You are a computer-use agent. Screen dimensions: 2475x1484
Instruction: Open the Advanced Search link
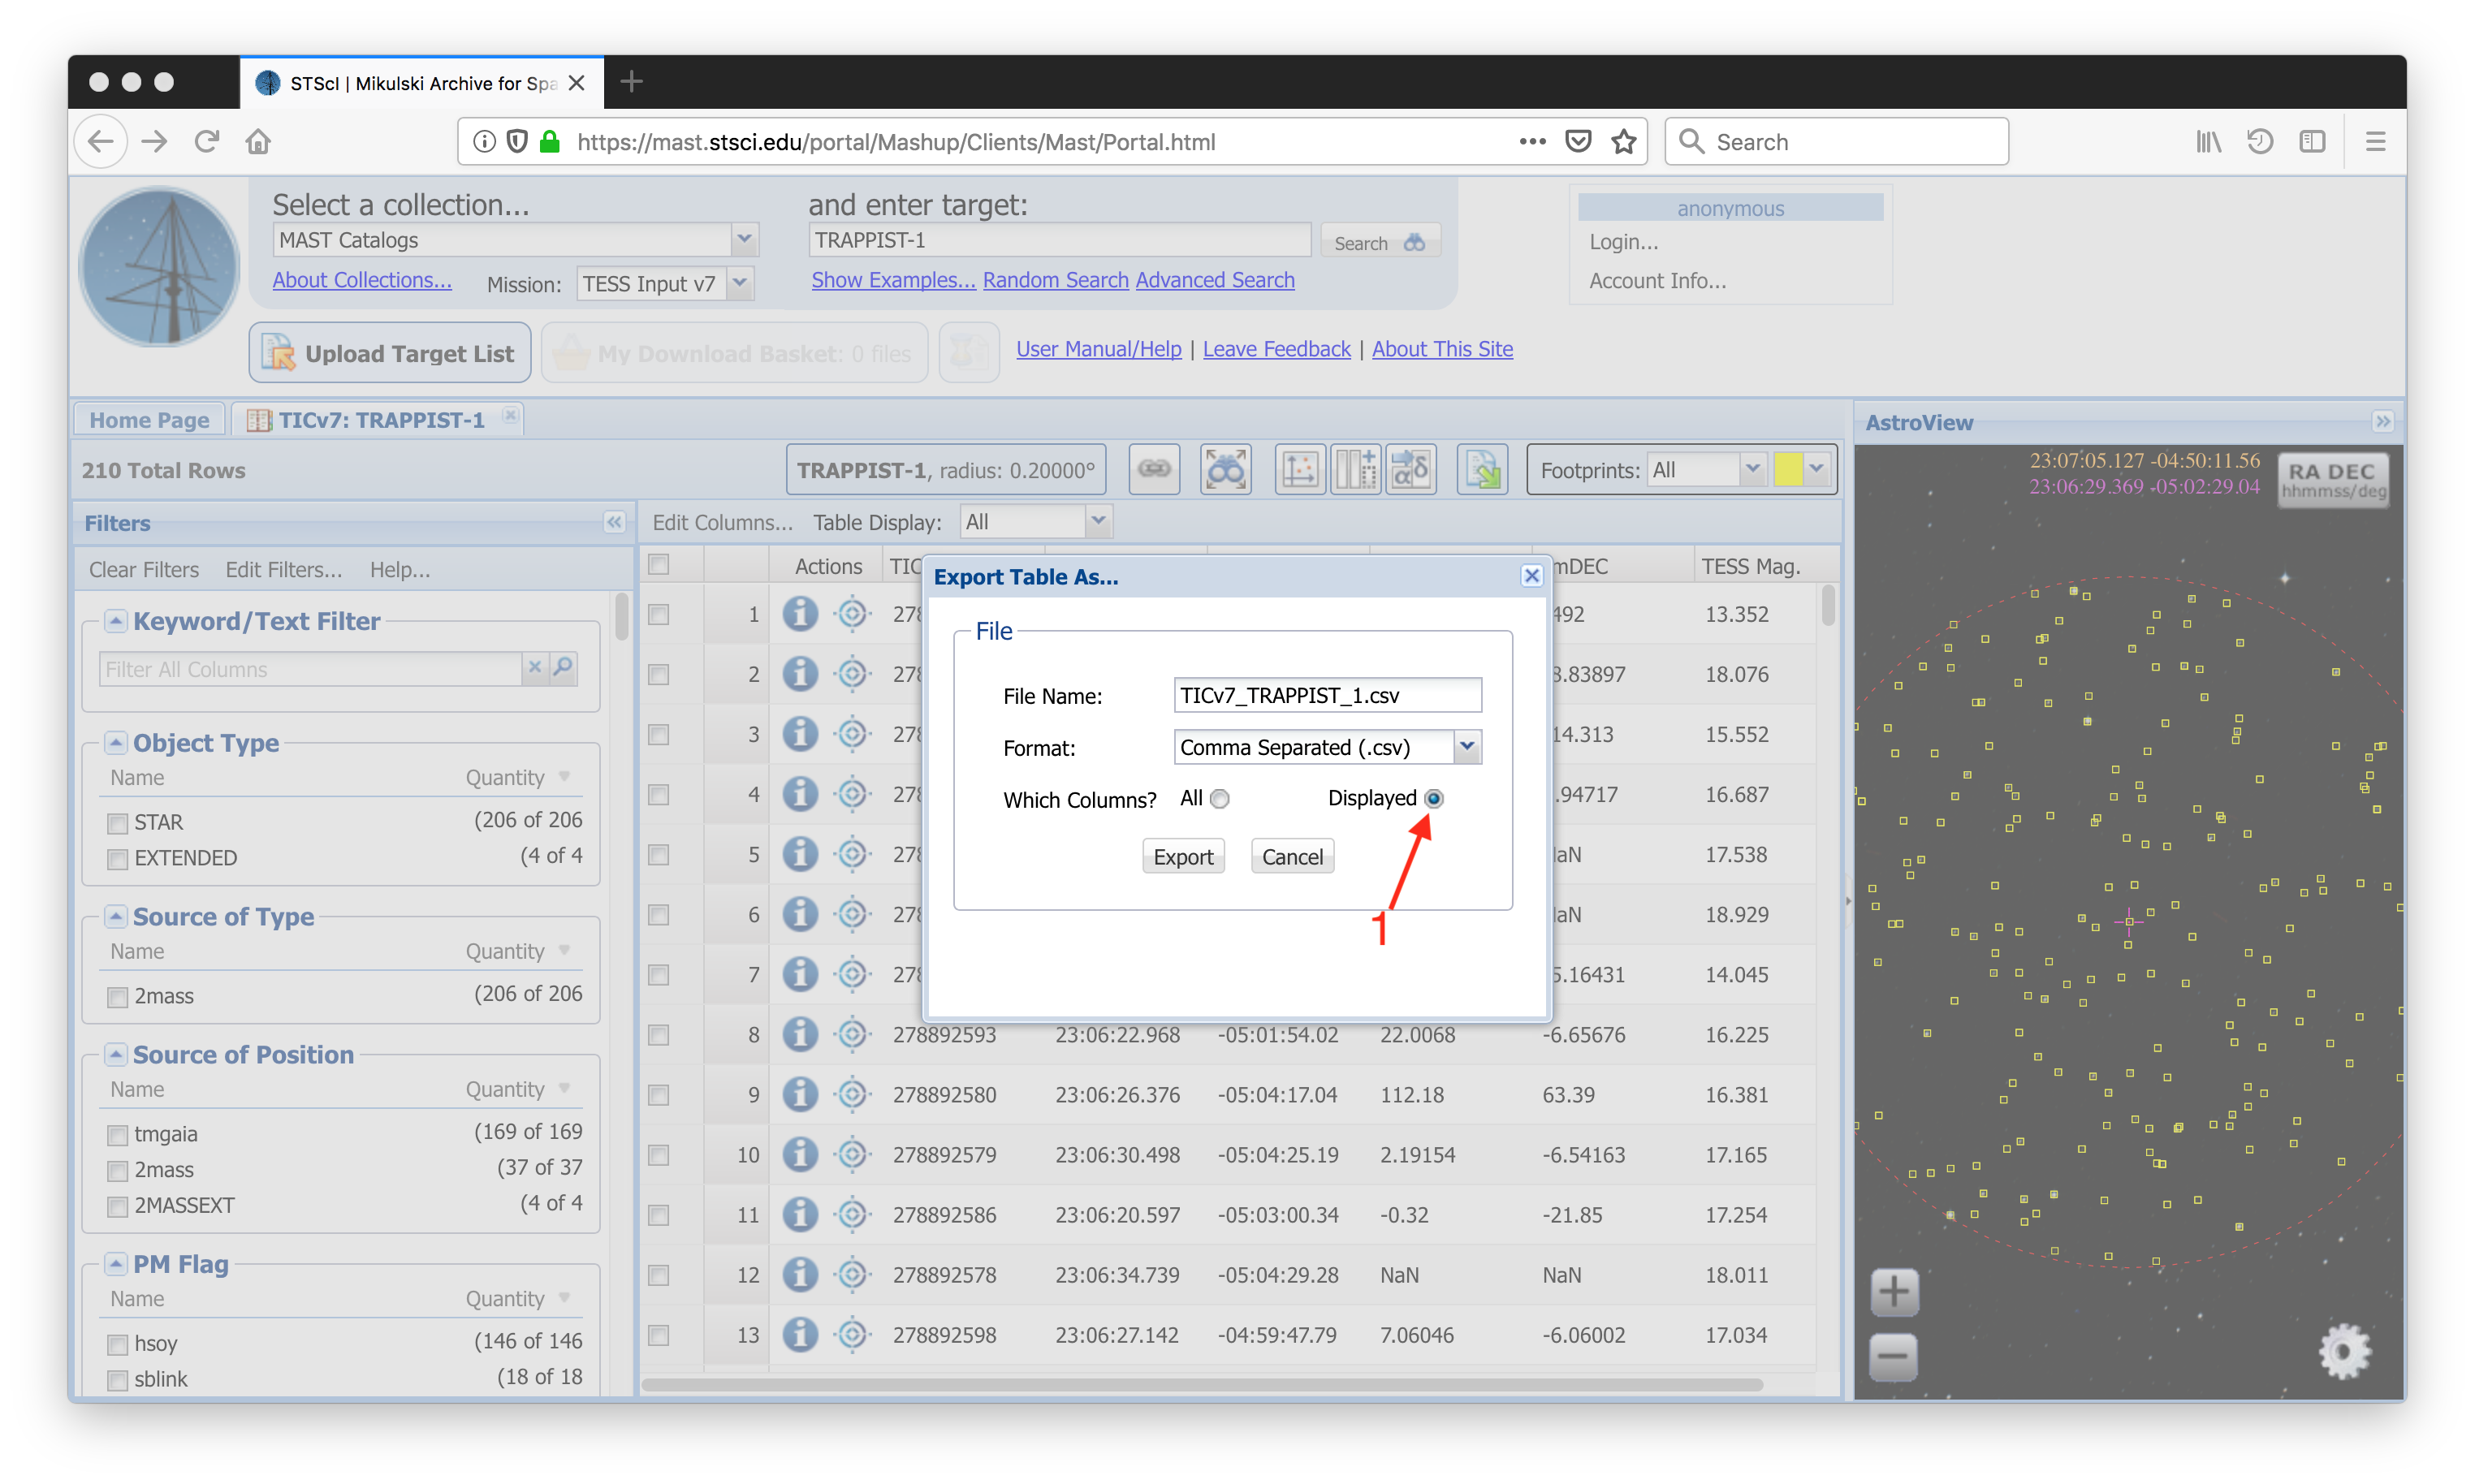click(x=1215, y=280)
